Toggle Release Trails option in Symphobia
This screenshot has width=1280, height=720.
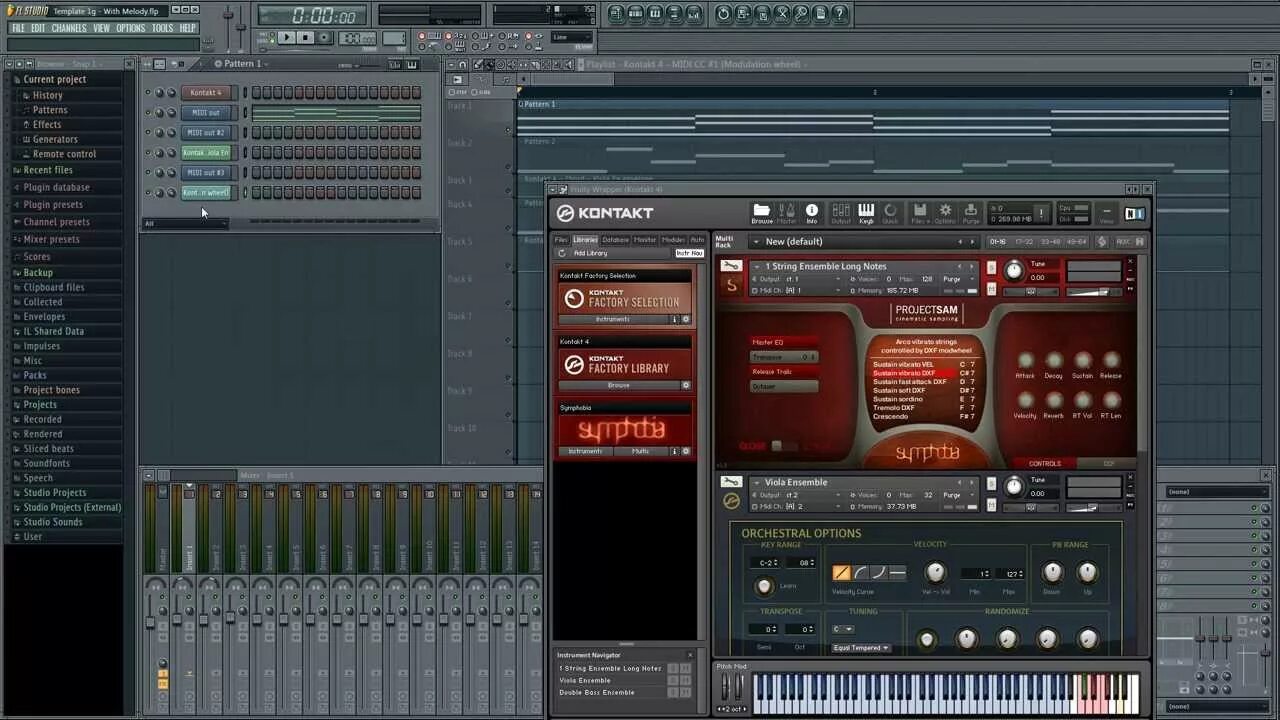pyautogui.click(x=784, y=371)
